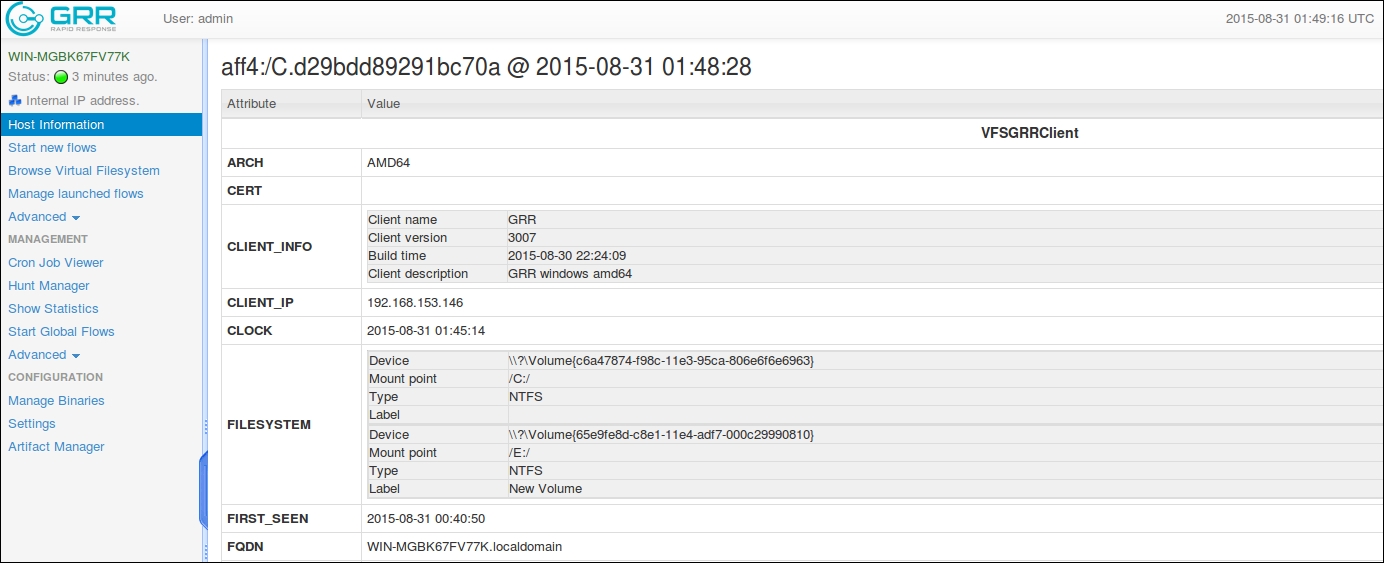This screenshot has height=563, width=1384.
Task: Click the GRR Rapid Response logo
Action: (62, 19)
